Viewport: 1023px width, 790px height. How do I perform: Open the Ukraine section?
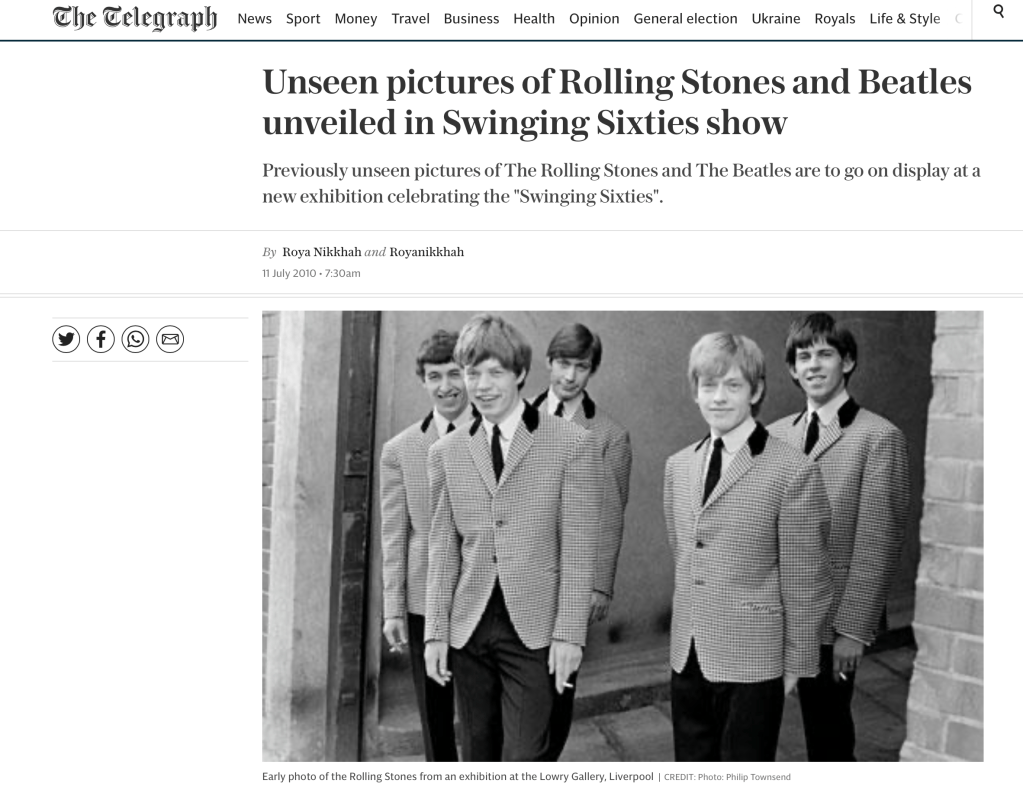tap(776, 19)
